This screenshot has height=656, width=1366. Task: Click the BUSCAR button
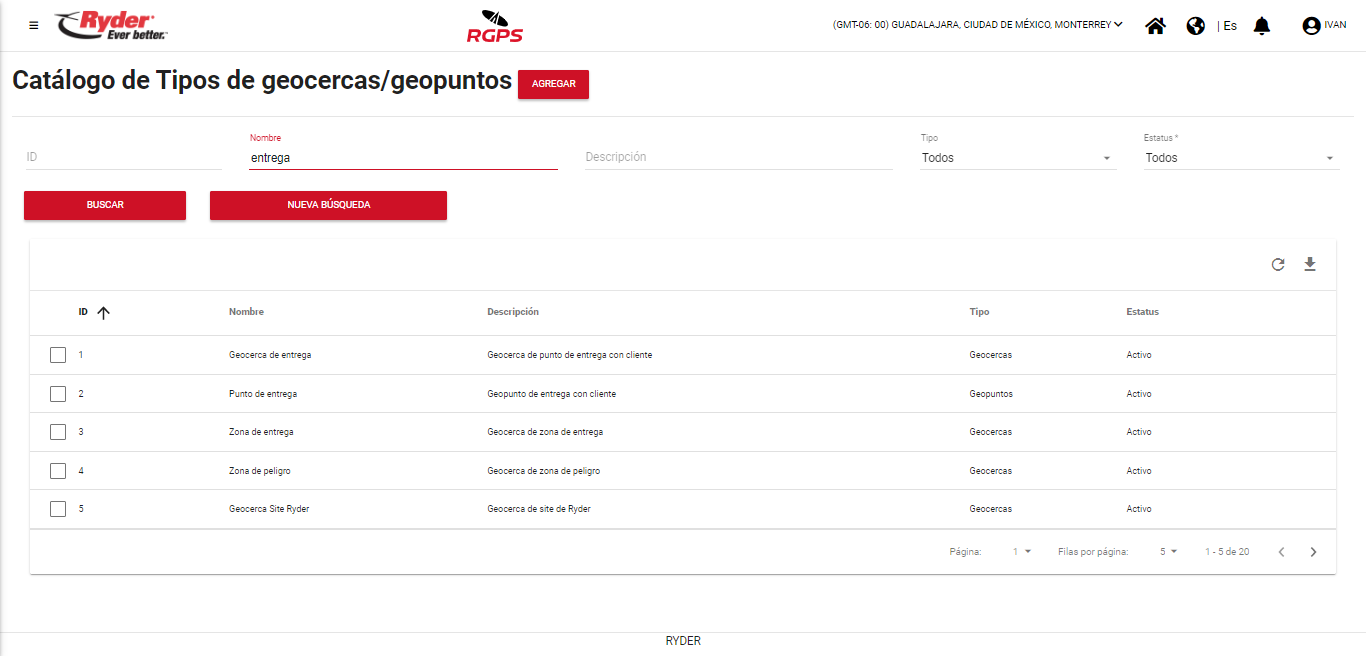(x=105, y=205)
